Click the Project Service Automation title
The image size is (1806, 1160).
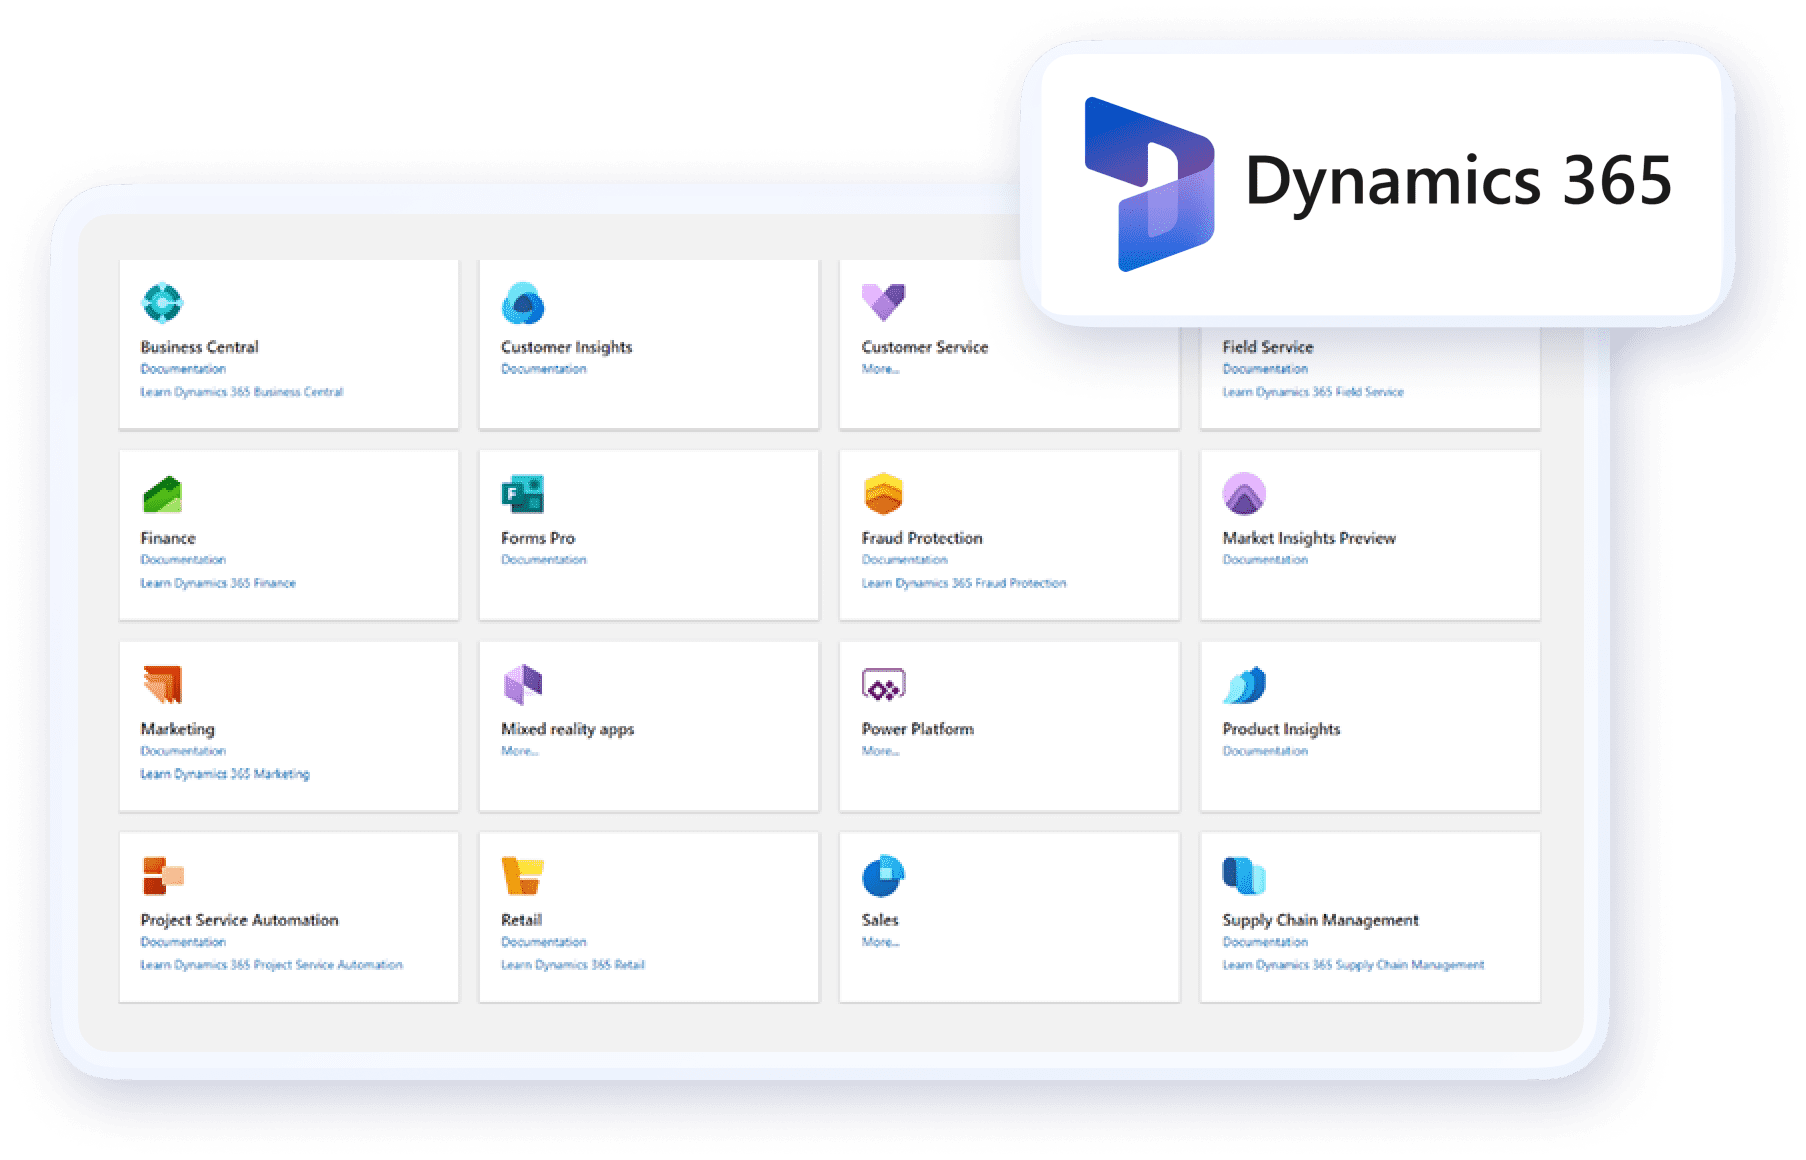pyautogui.click(x=239, y=920)
